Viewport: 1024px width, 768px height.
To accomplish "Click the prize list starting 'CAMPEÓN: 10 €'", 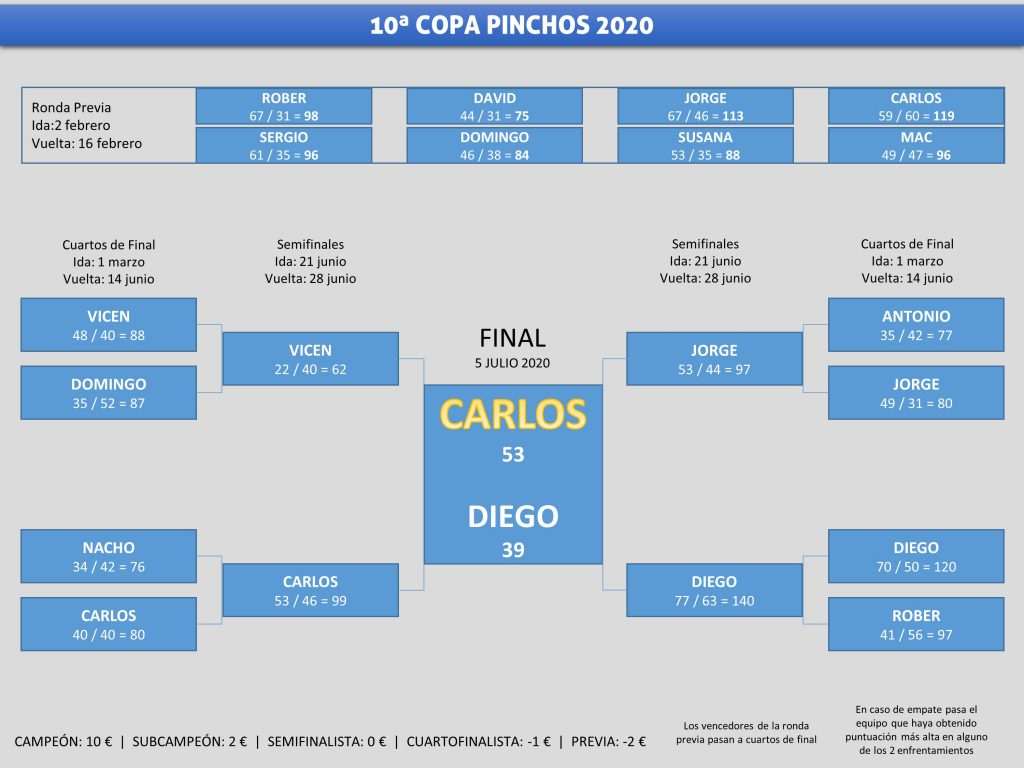I will coord(330,742).
